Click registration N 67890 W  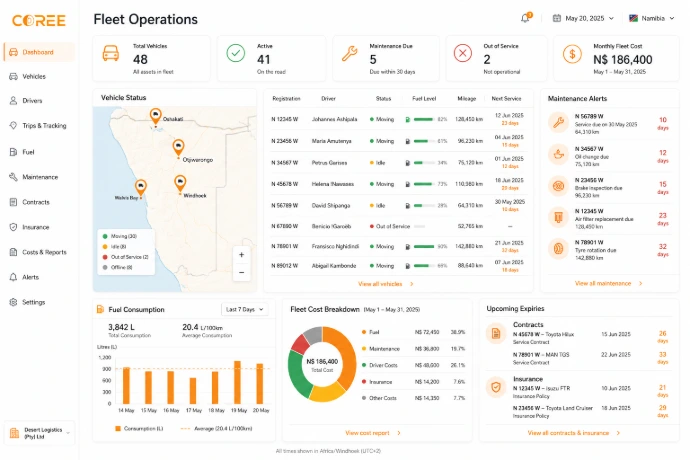click(x=284, y=226)
